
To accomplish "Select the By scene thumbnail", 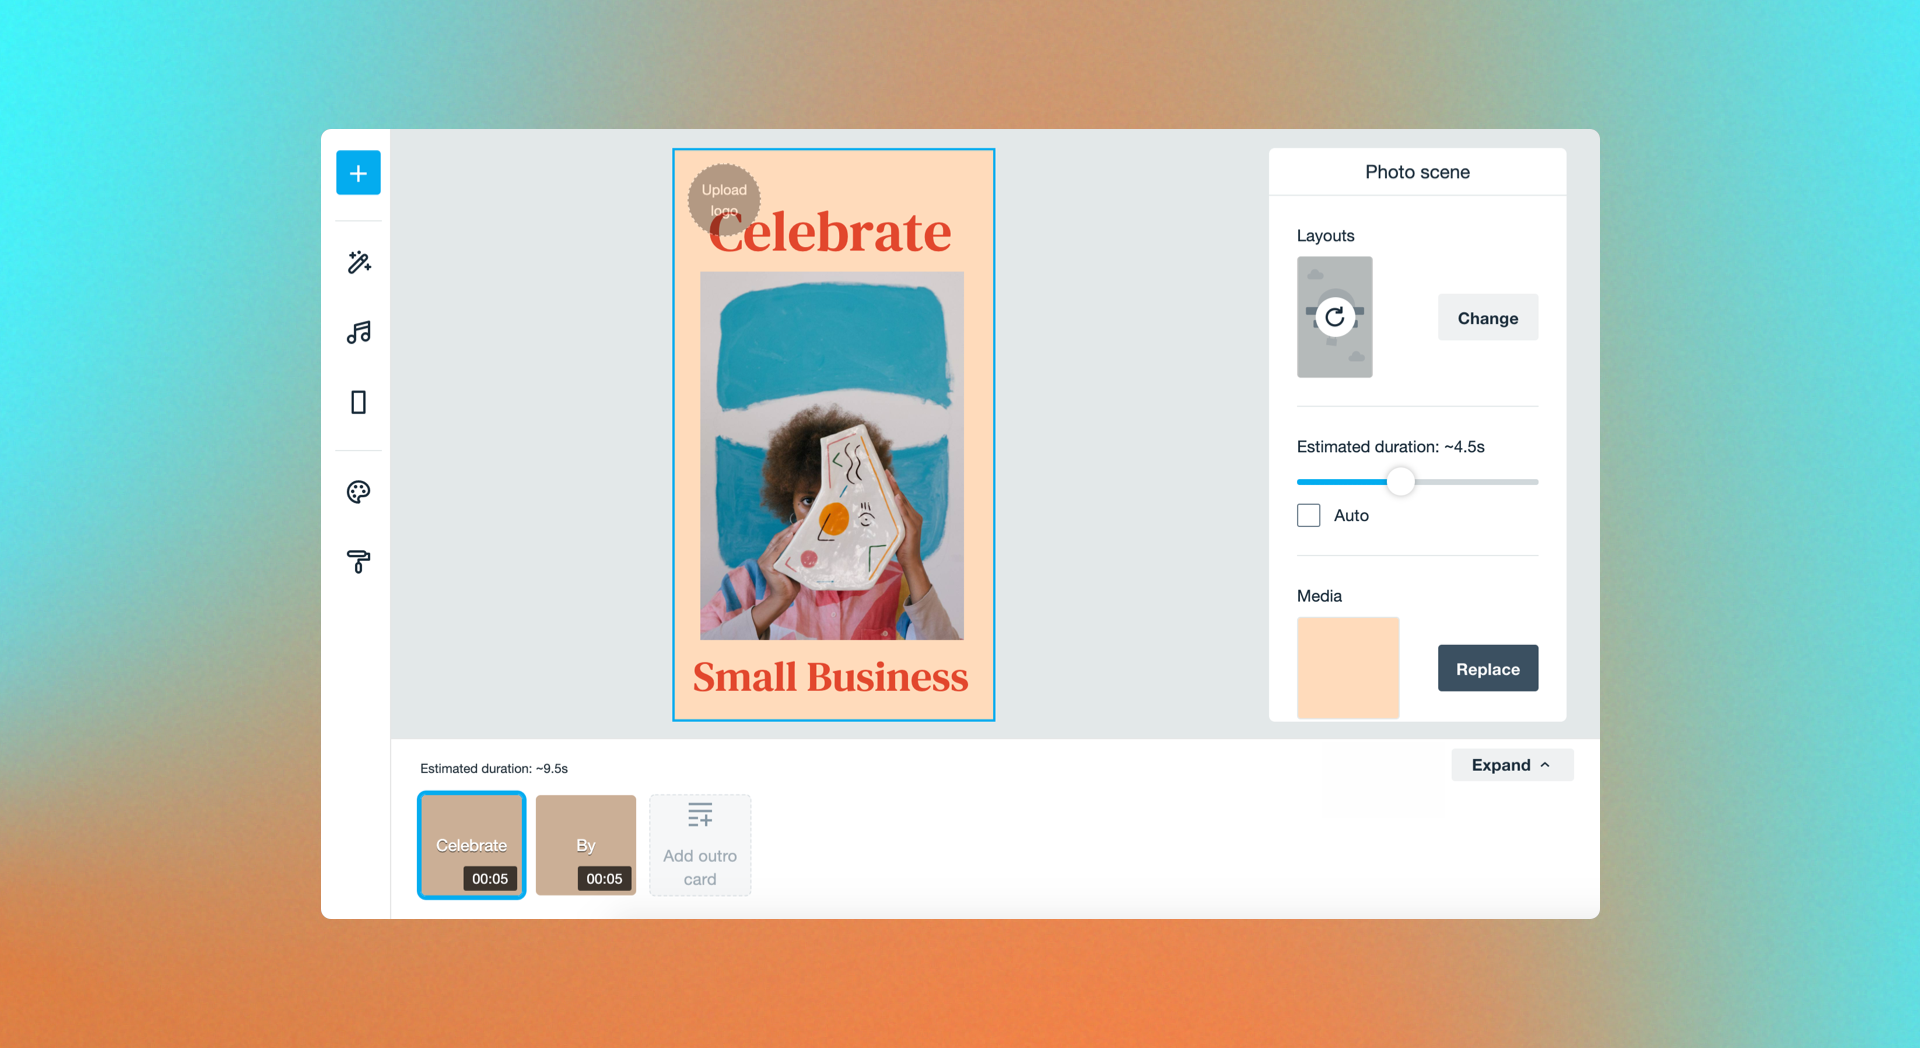I will point(586,845).
